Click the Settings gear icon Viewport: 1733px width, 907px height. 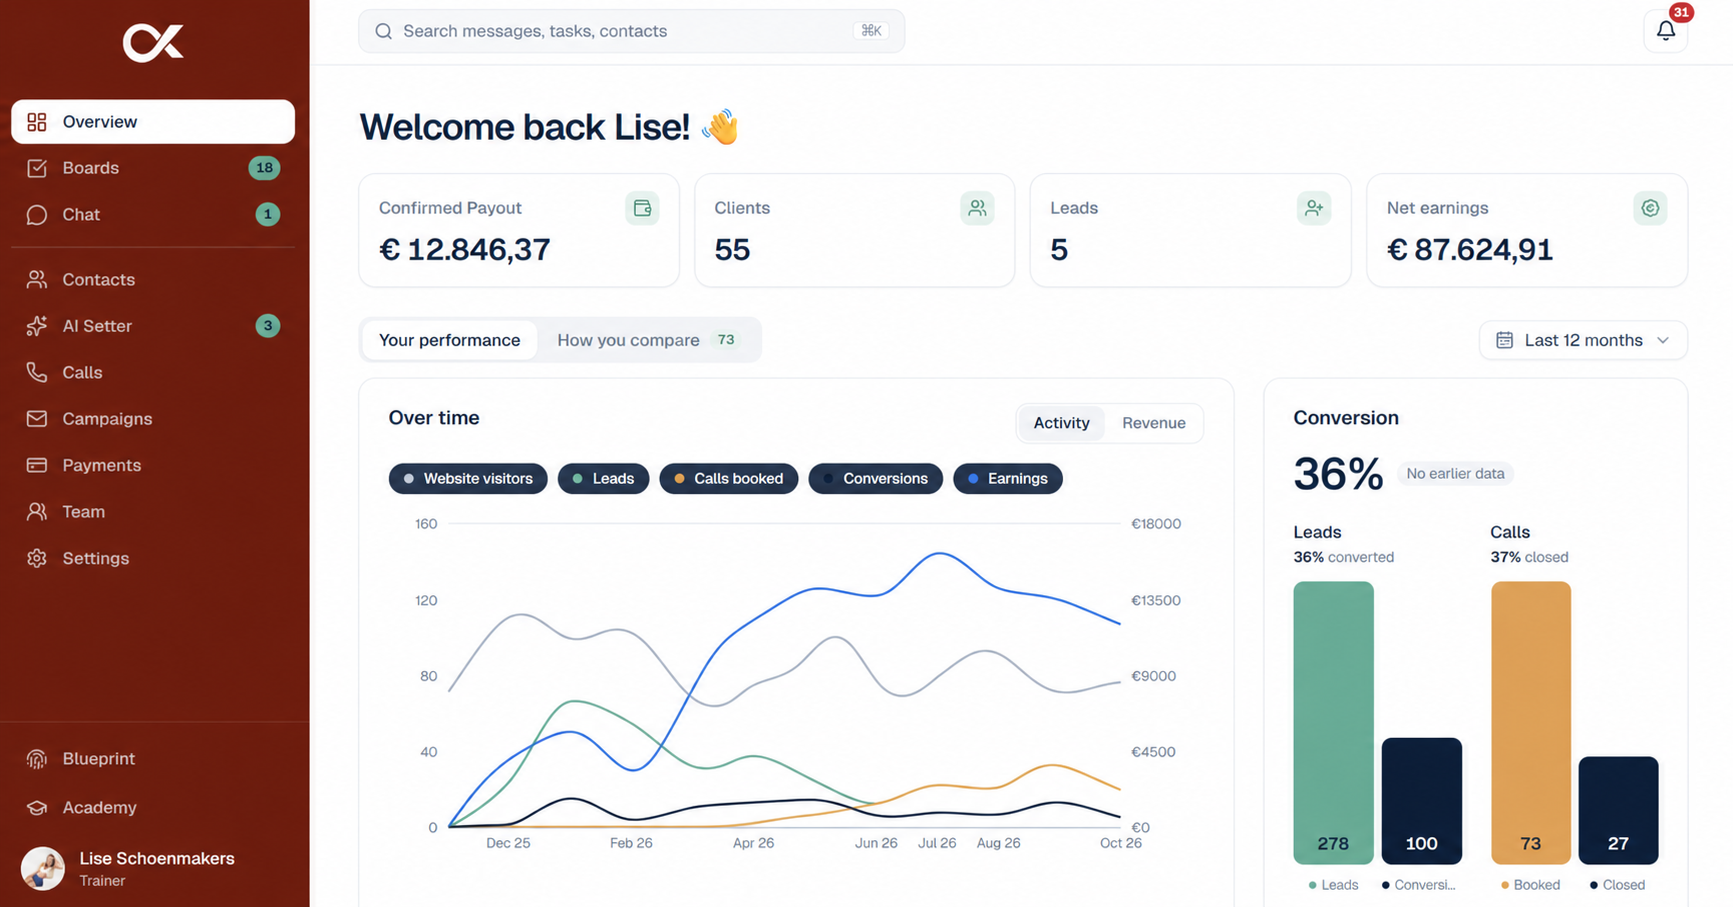point(37,558)
